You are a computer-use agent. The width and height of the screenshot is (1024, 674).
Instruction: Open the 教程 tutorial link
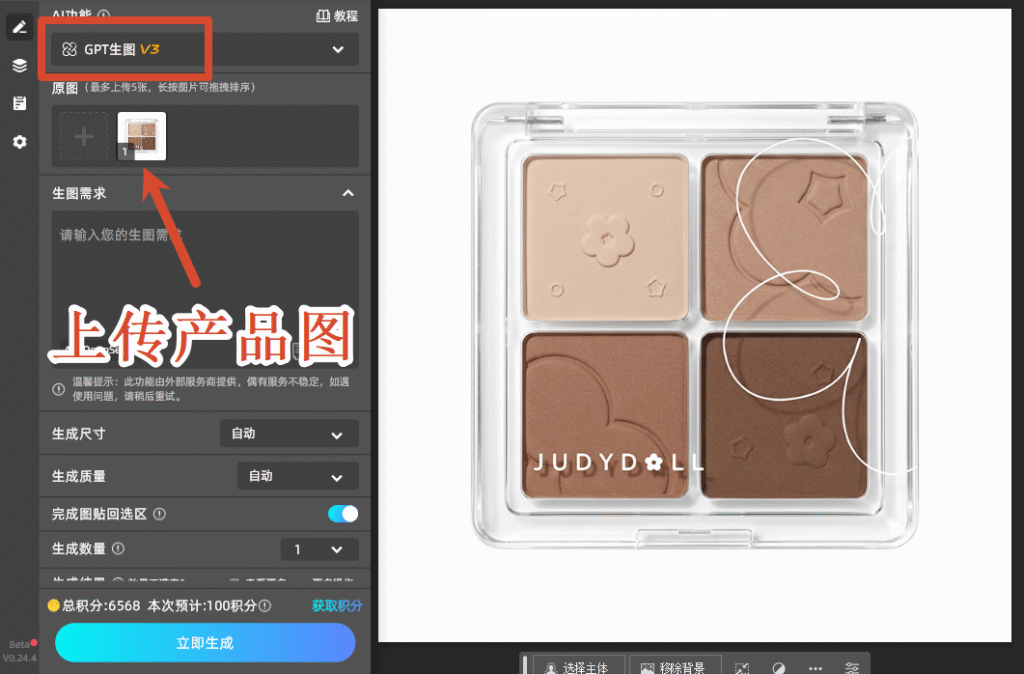point(337,16)
